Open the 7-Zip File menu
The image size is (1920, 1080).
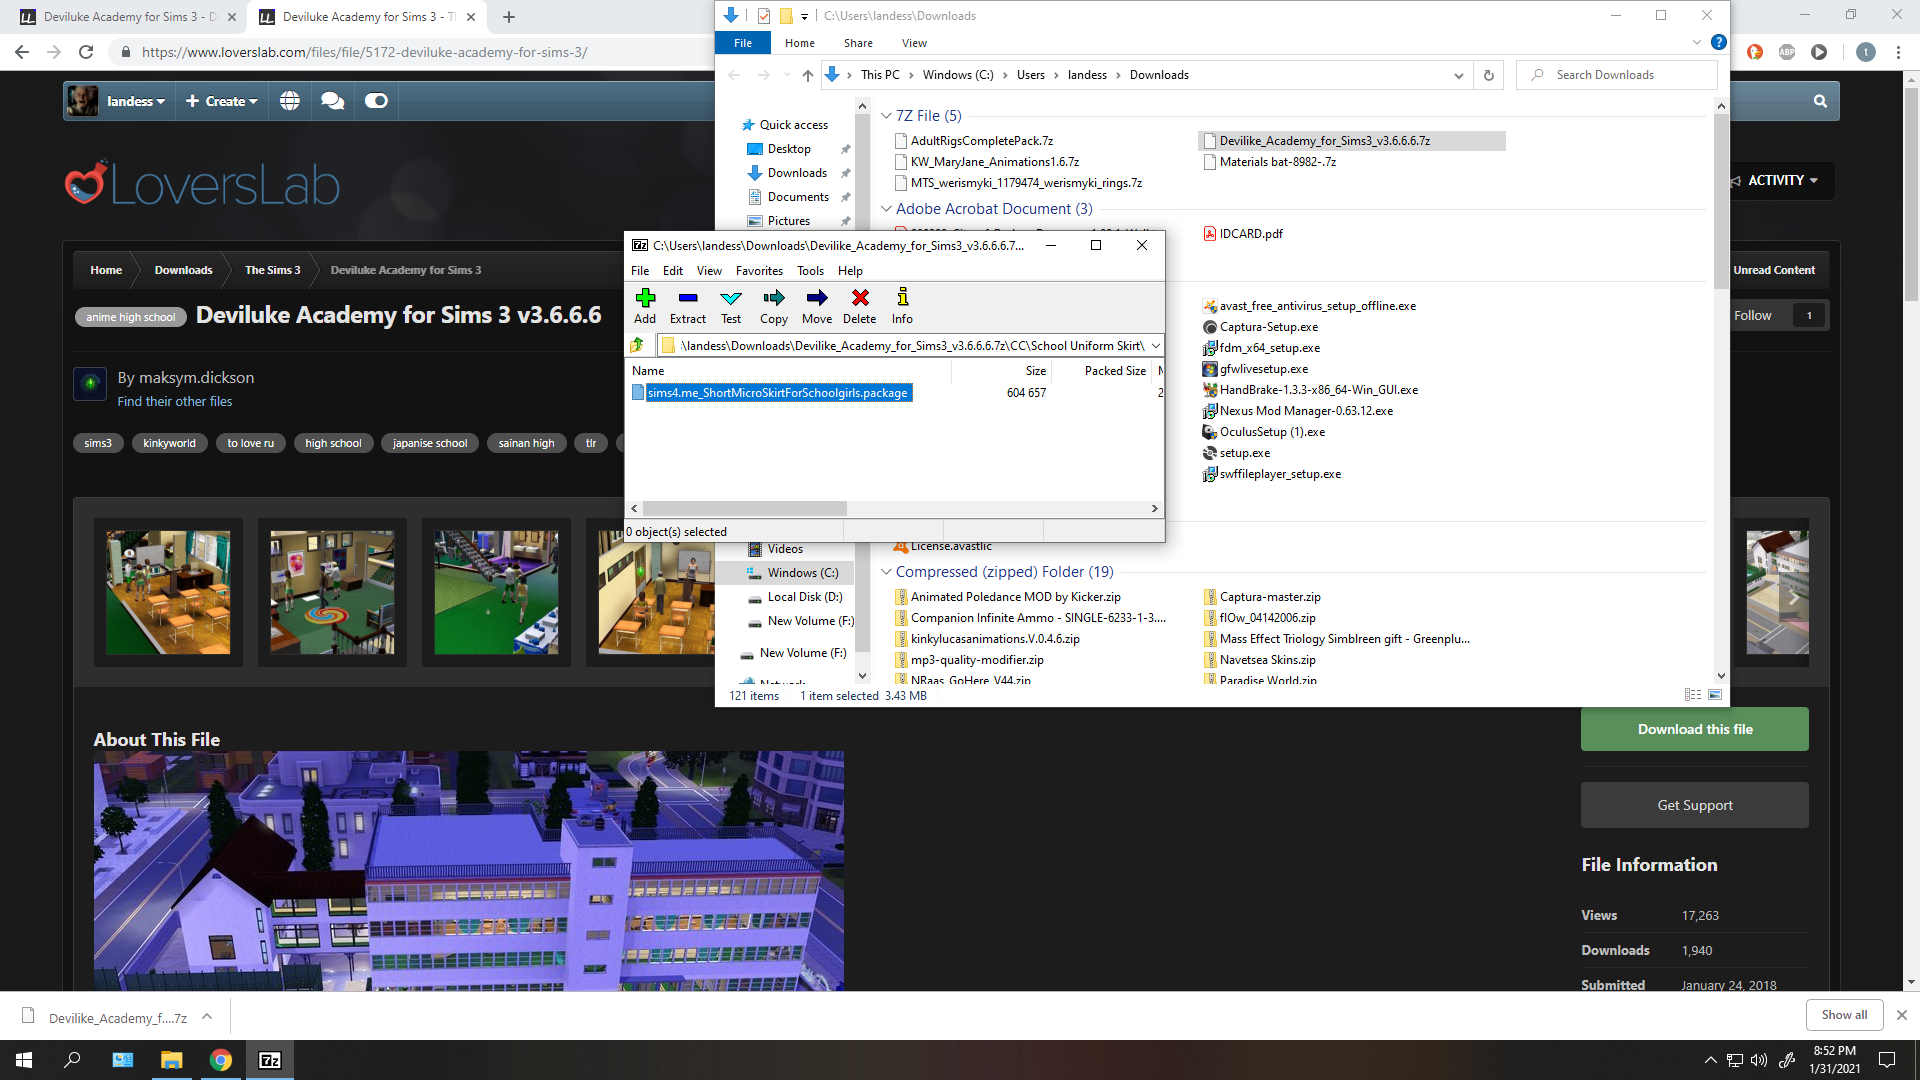[640, 271]
